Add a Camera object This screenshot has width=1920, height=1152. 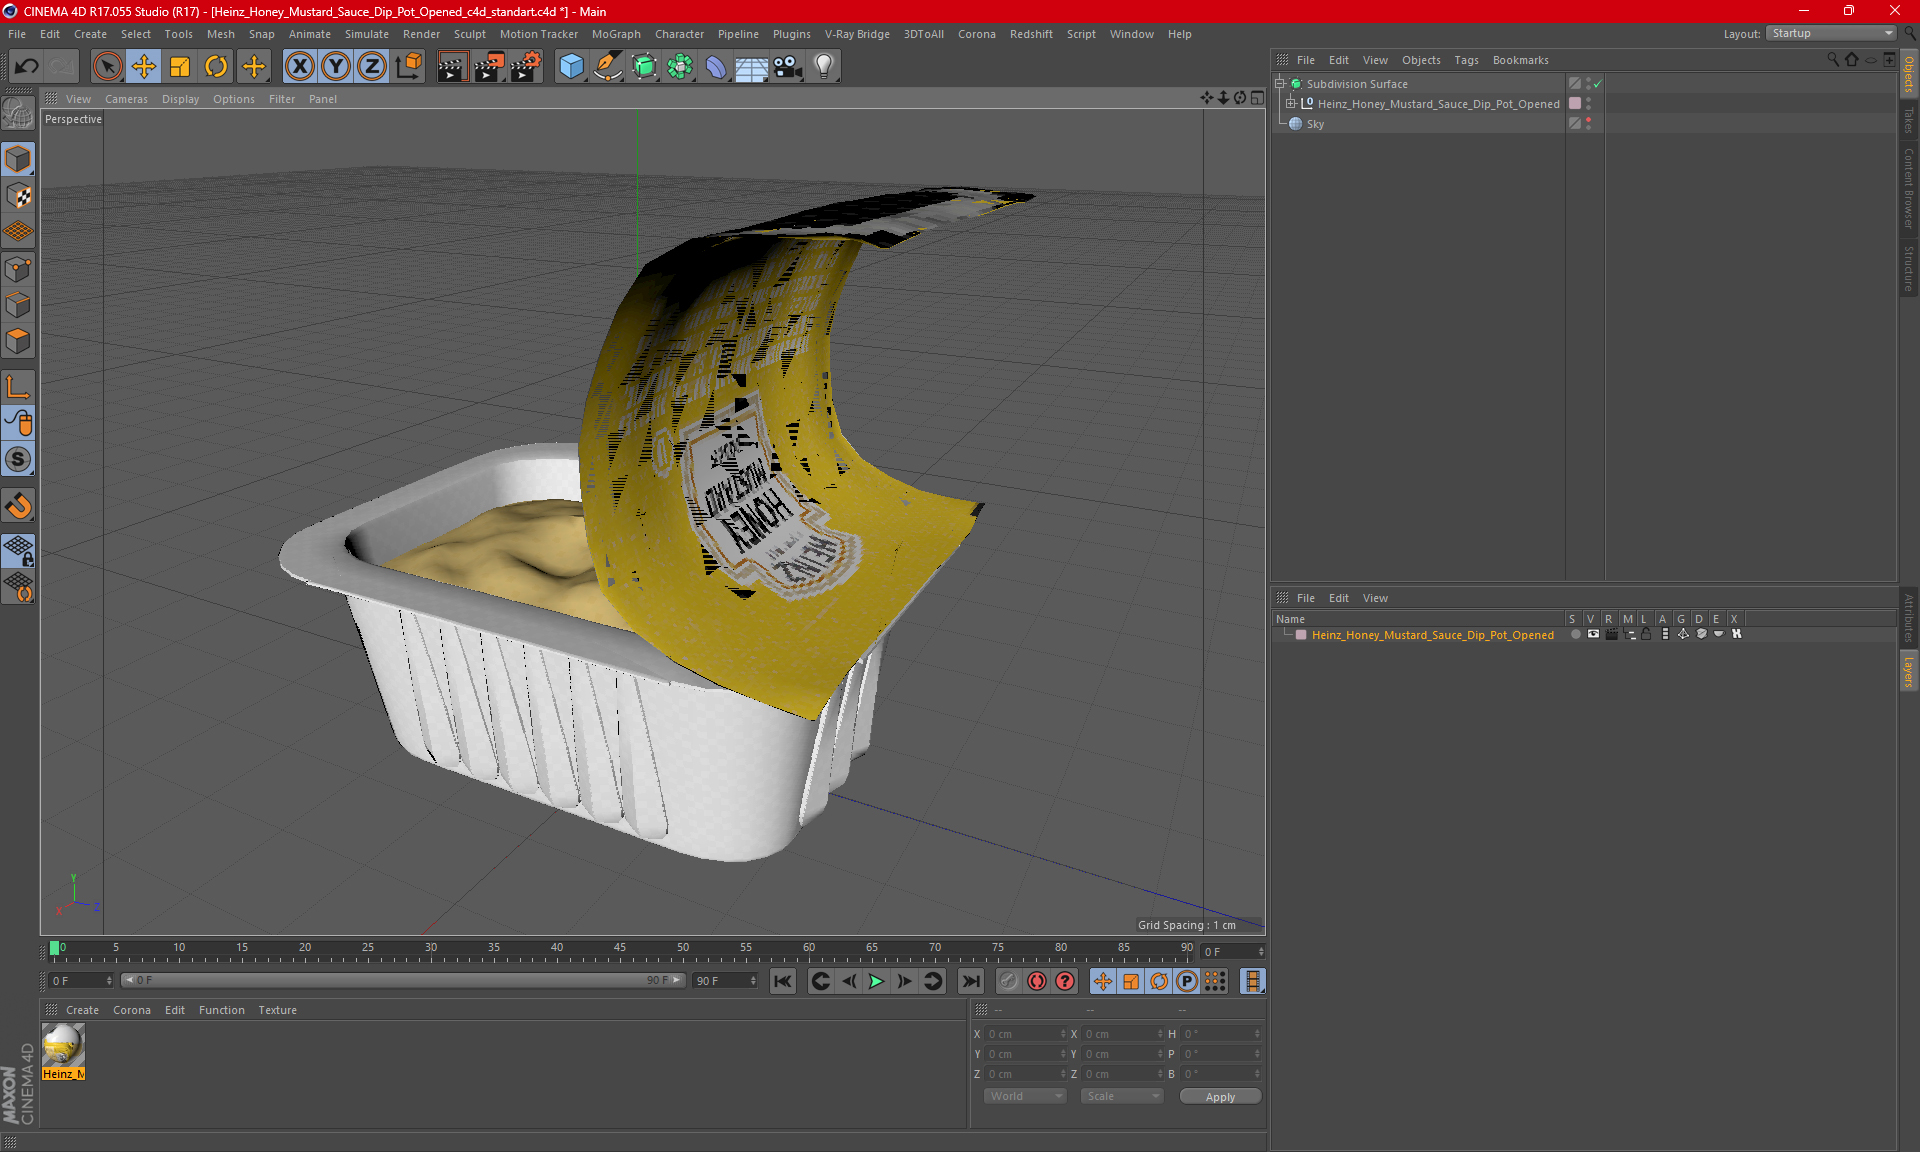click(x=788, y=67)
